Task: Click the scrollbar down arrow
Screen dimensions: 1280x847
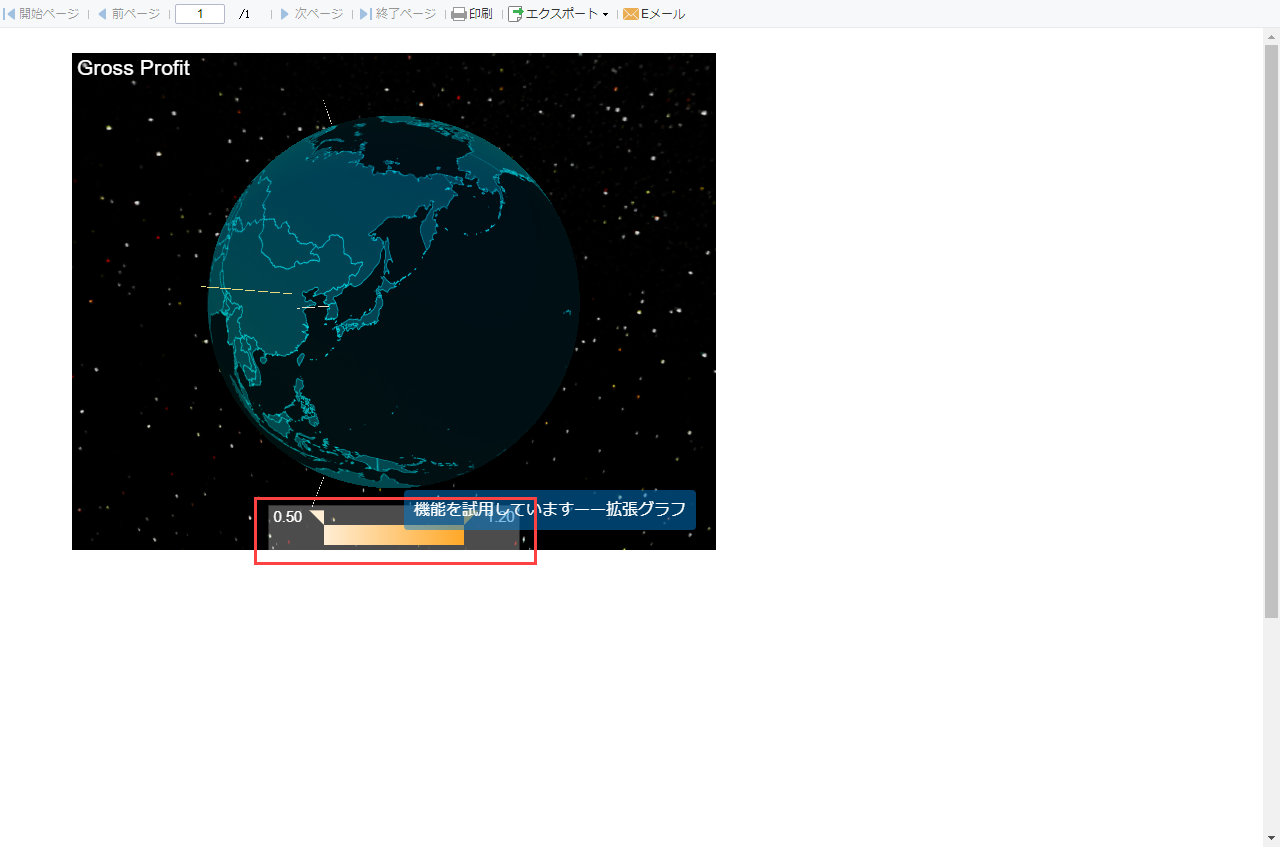Action: 1271,838
